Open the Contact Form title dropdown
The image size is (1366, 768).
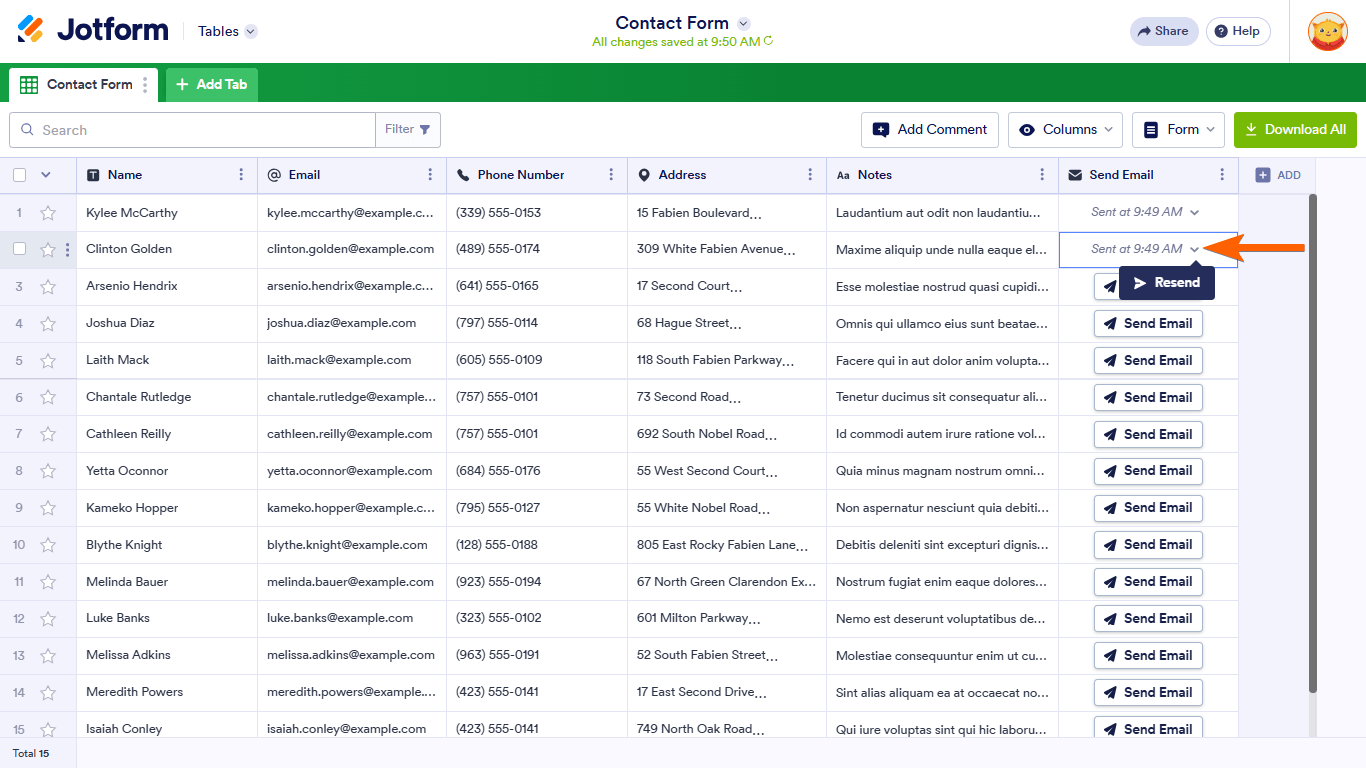tap(743, 23)
